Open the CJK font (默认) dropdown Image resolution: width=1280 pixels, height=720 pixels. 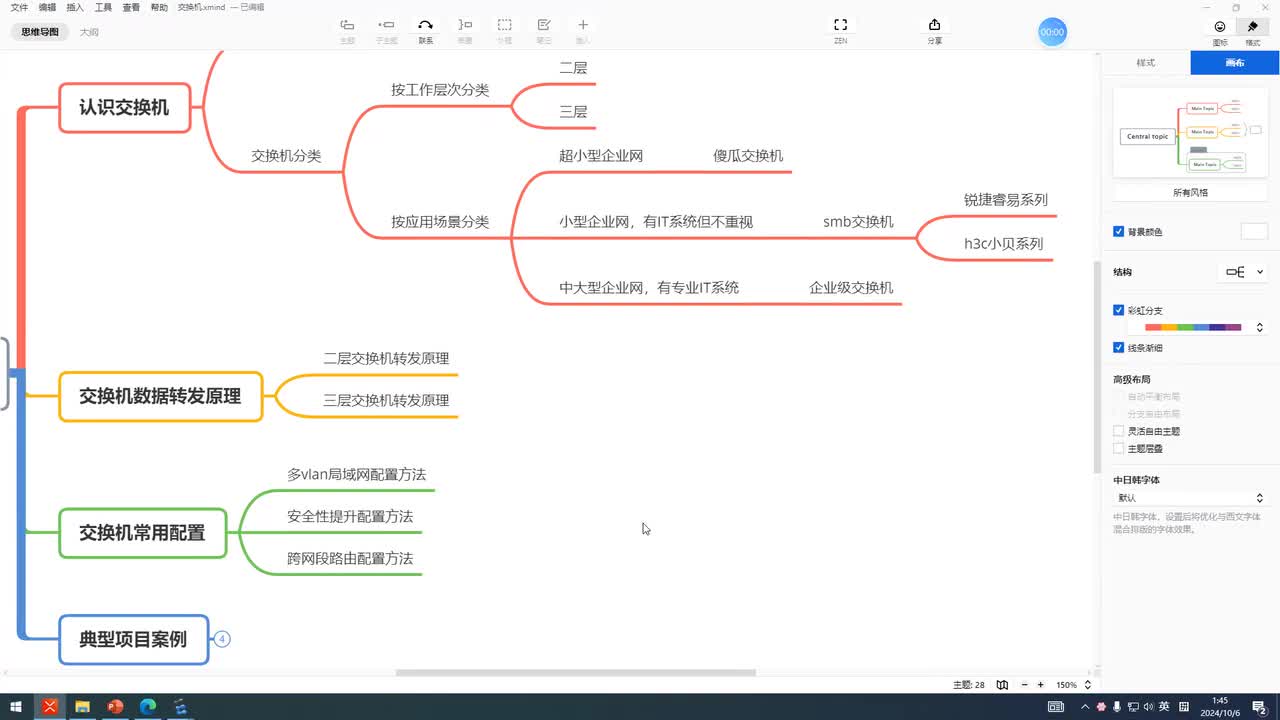click(x=1190, y=497)
